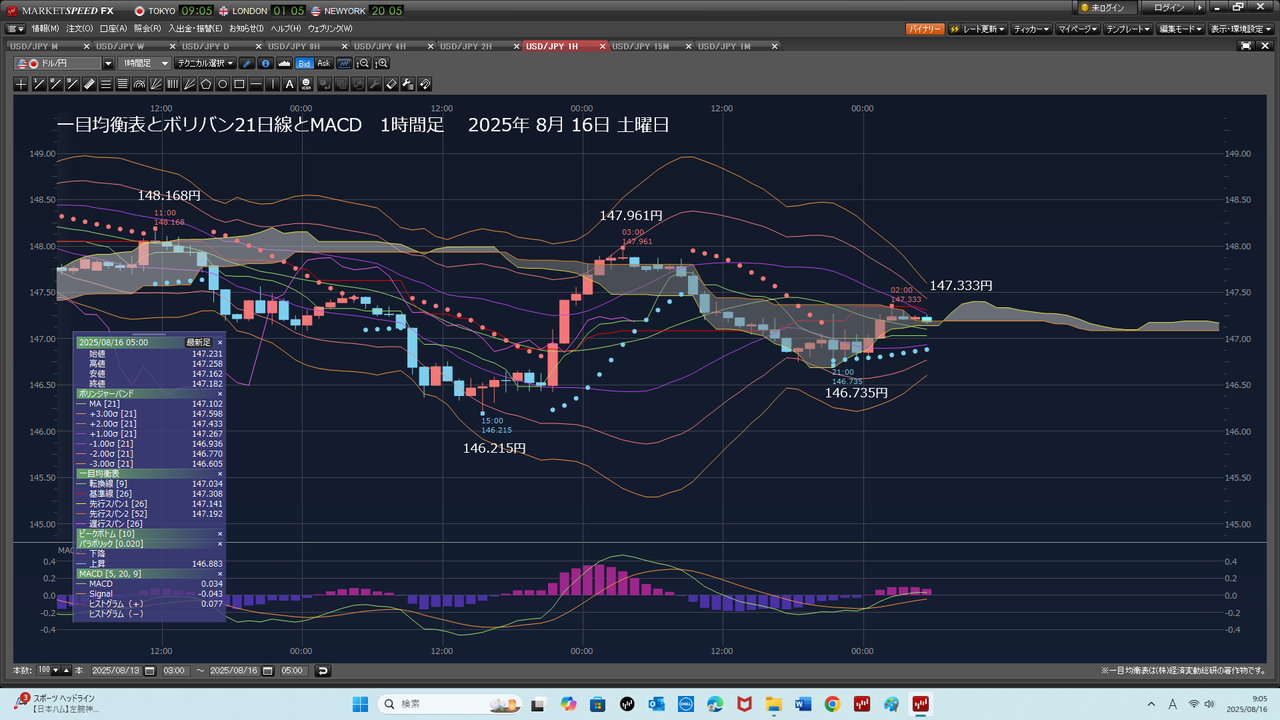
Task: Pick the ellipse drawing tool
Action: pyautogui.click(x=223, y=84)
